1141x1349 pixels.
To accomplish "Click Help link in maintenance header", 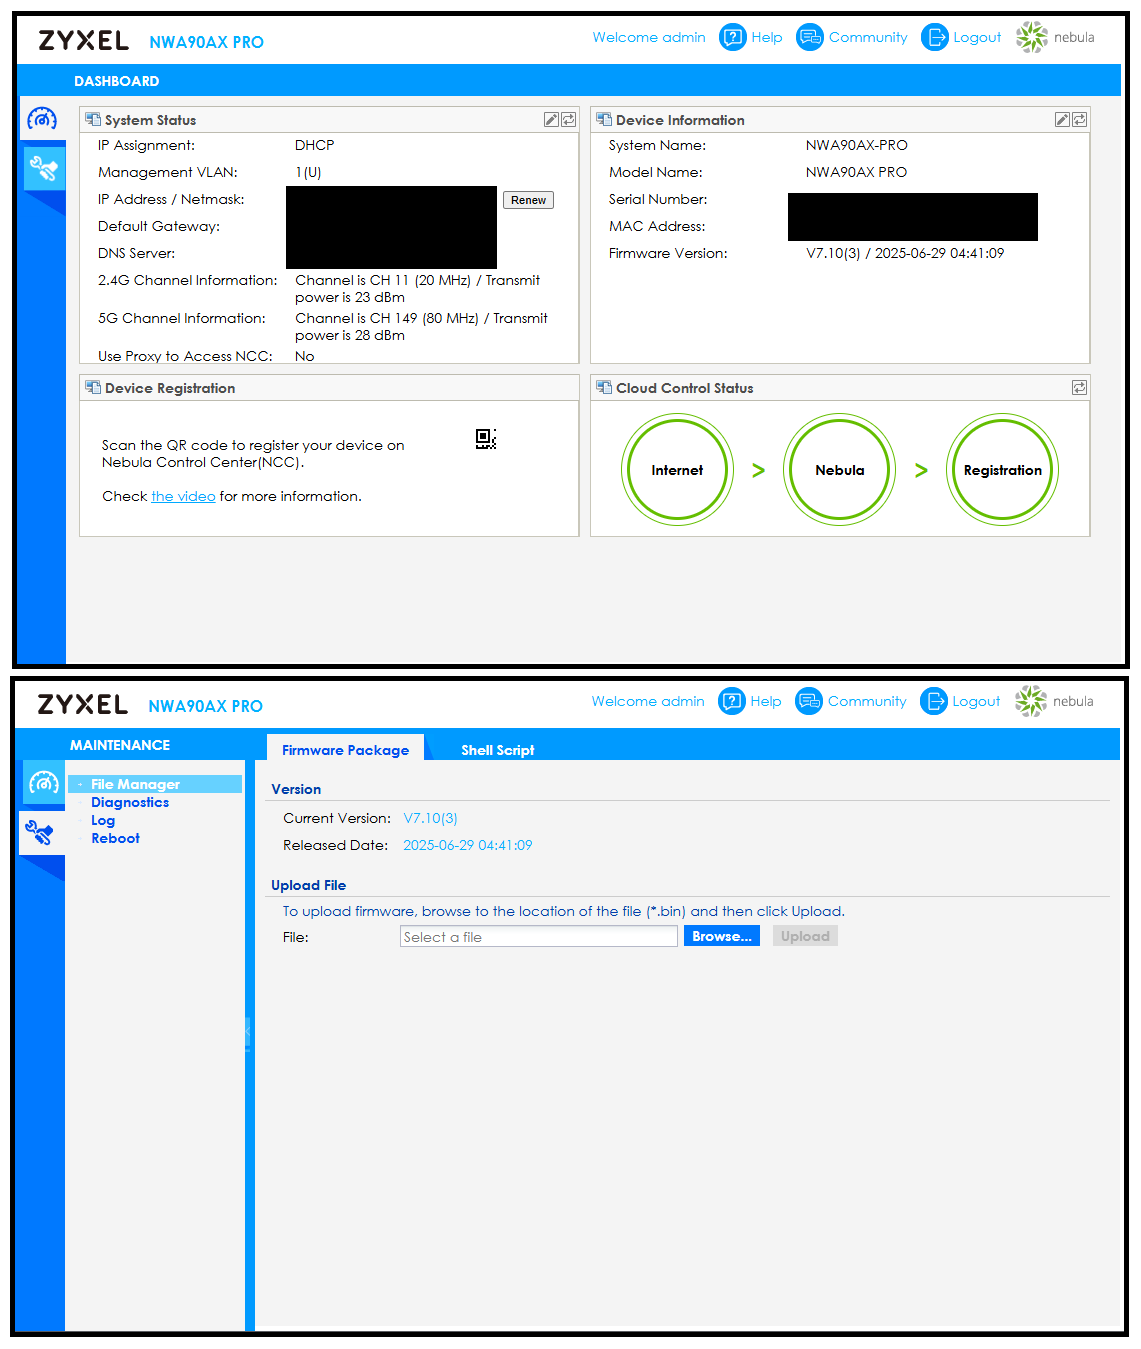I will point(766,701).
